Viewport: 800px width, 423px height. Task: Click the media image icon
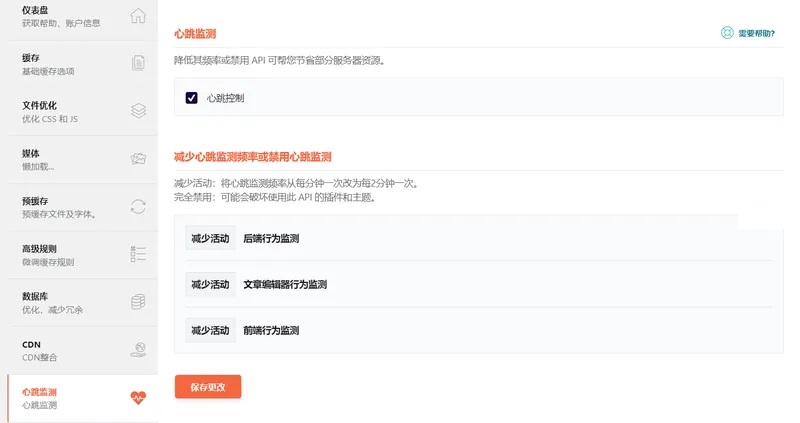(x=138, y=158)
